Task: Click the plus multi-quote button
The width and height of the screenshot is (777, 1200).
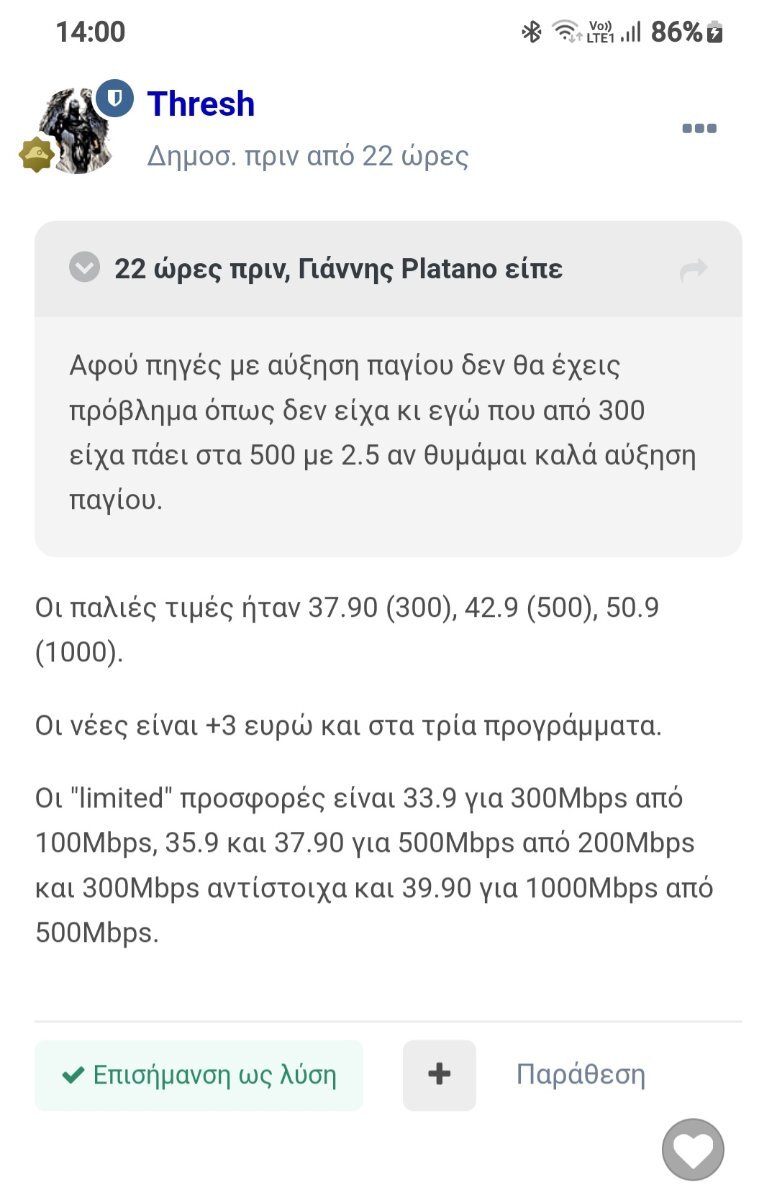Action: tap(439, 1075)
